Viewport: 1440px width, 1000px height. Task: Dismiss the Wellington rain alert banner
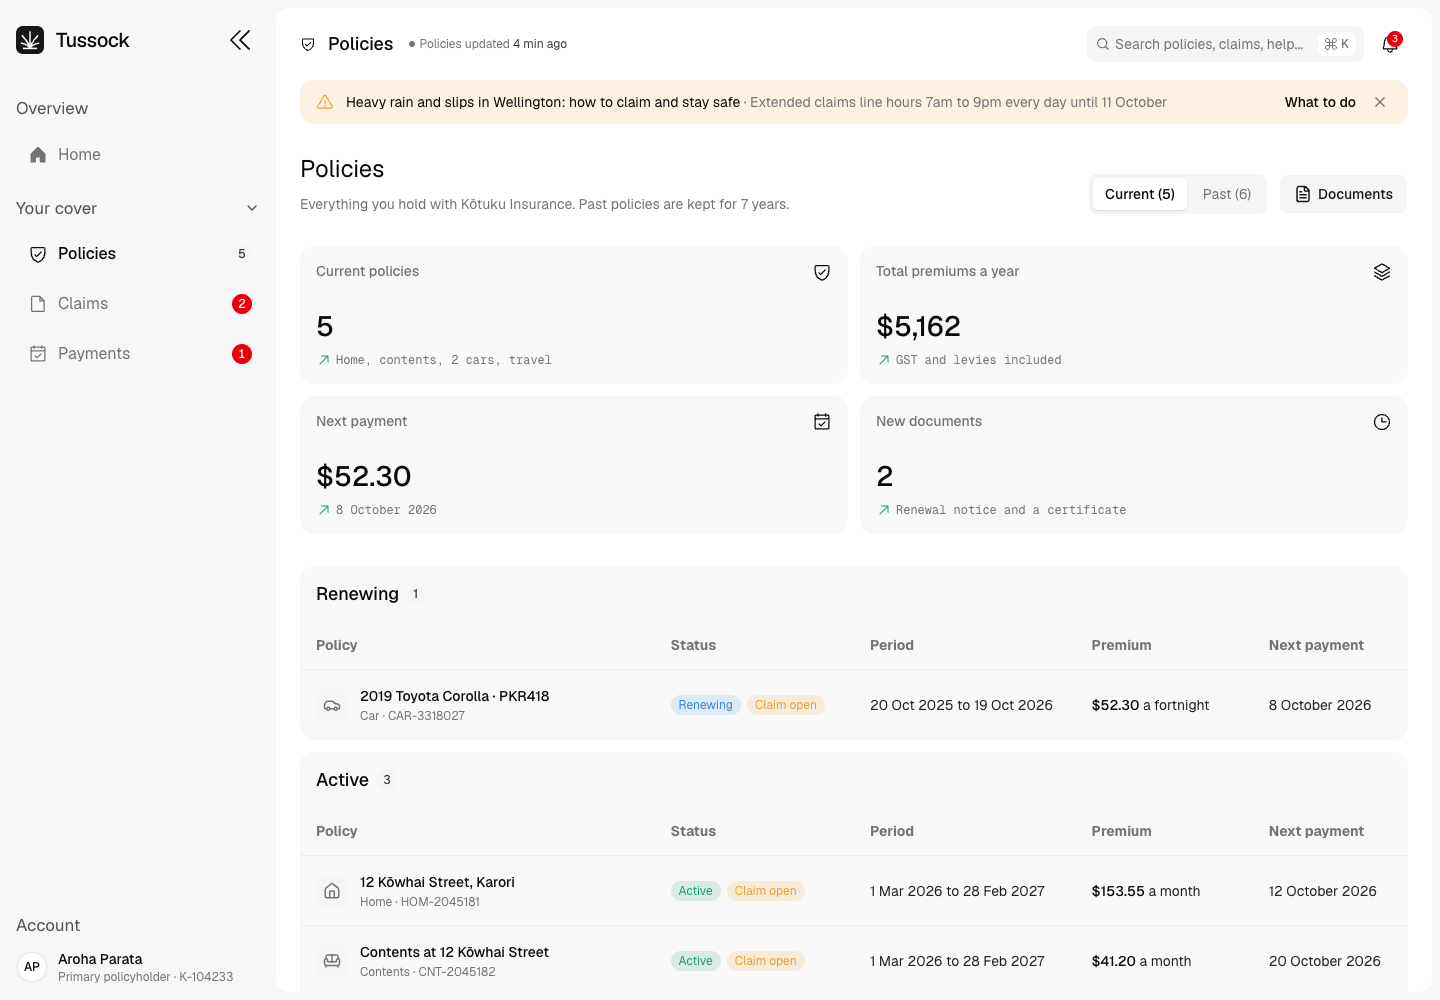[1380, 102]
